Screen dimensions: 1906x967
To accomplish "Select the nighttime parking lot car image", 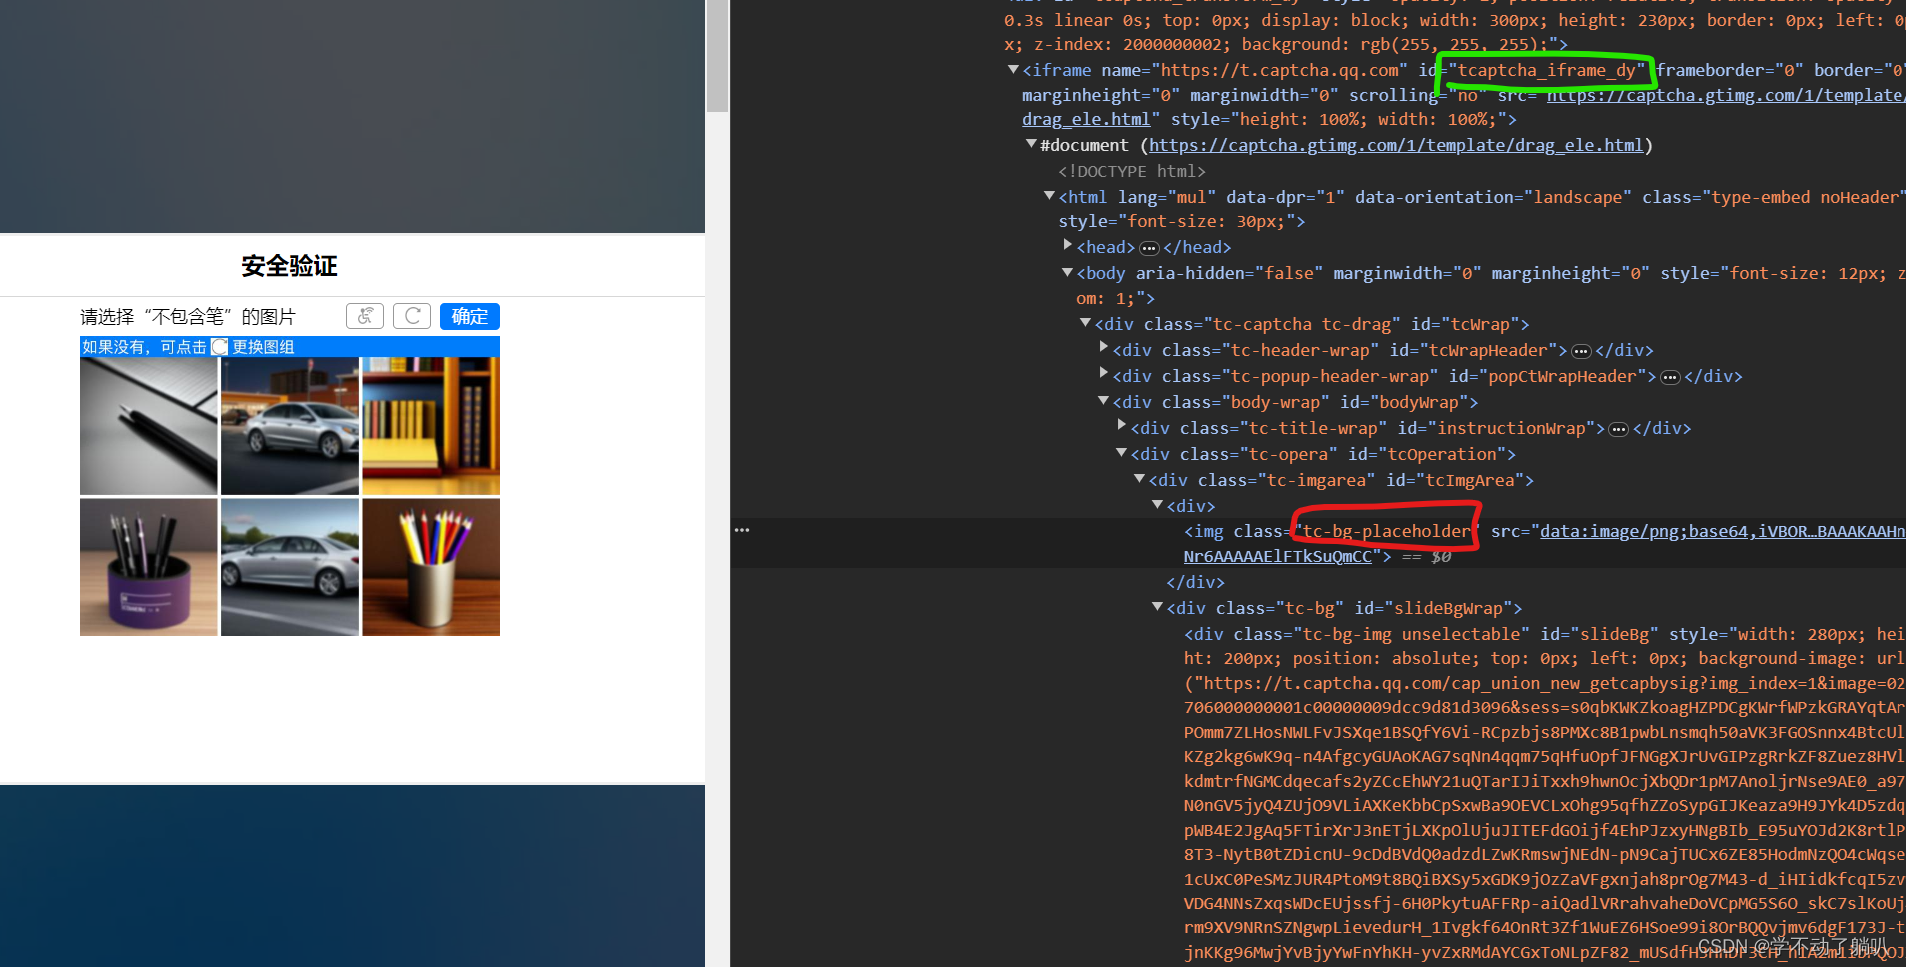I will 290,426.
